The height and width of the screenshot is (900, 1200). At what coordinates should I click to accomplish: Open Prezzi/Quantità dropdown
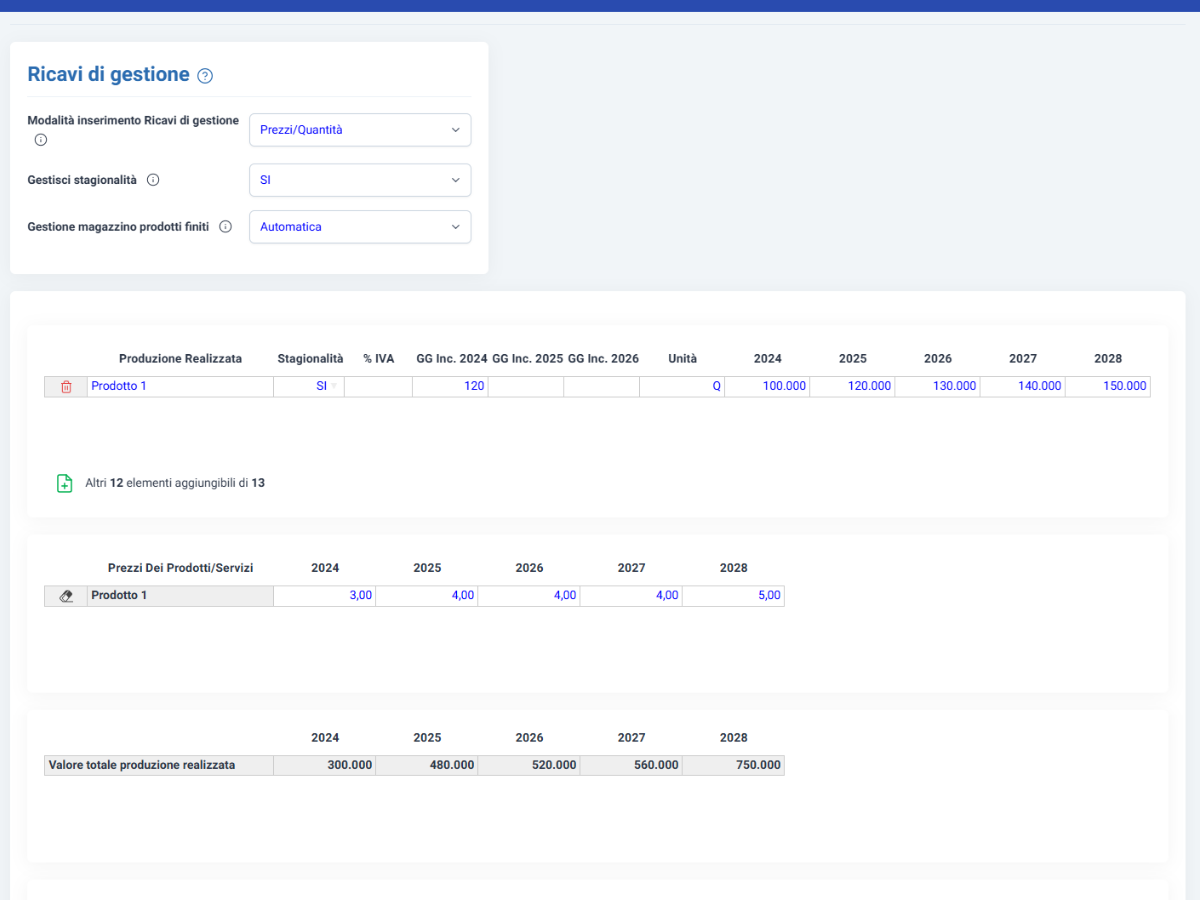click(x=360, y=130)
